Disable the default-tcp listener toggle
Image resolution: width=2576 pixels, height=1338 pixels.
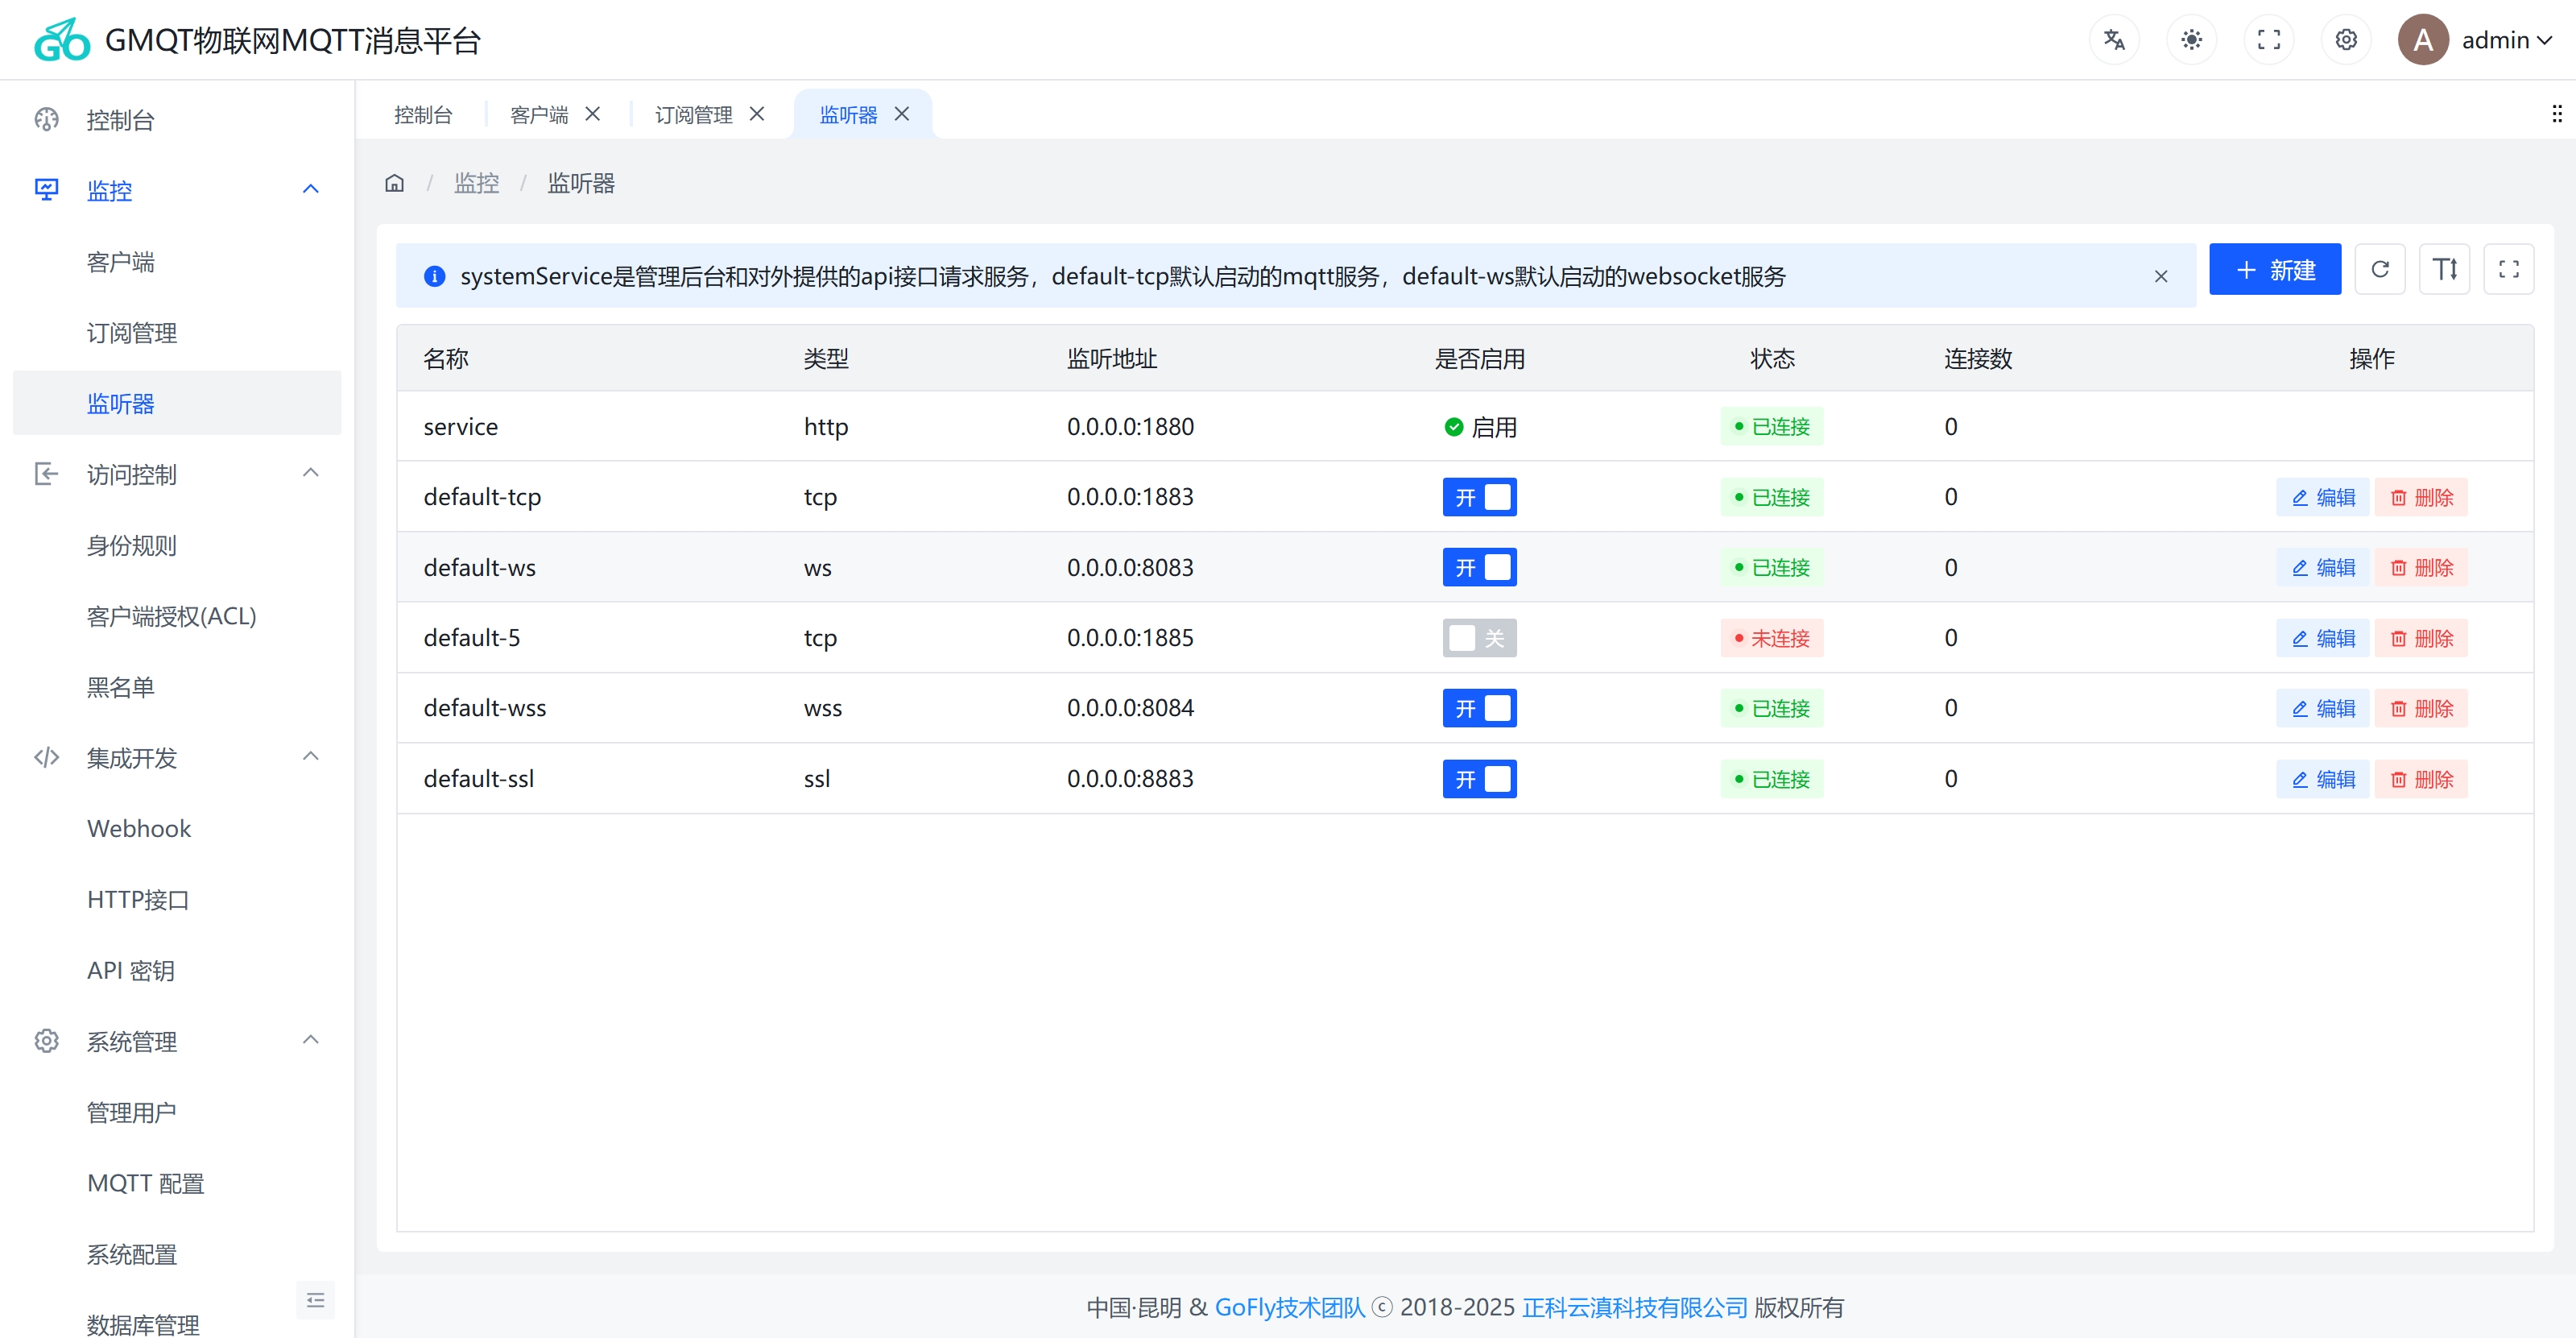coord(1479,496)
